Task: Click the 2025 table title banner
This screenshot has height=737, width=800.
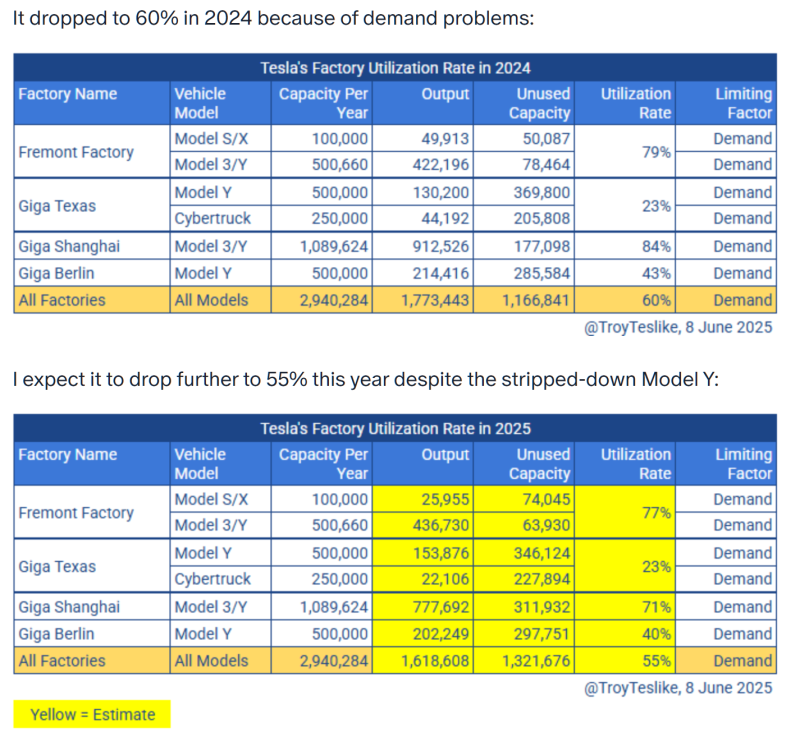Action: [x=395, y=428]
